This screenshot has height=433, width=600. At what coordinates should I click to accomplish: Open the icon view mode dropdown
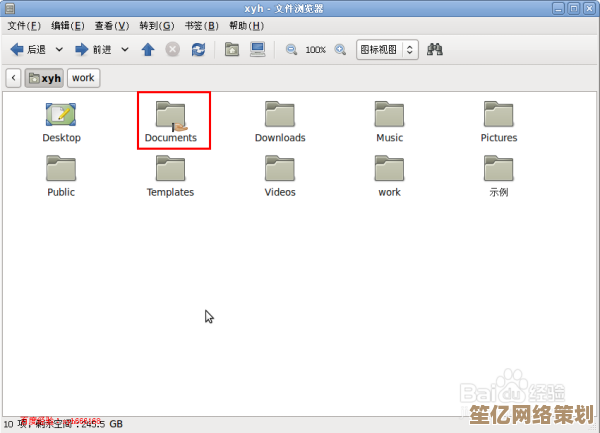(x=387, y=49)
